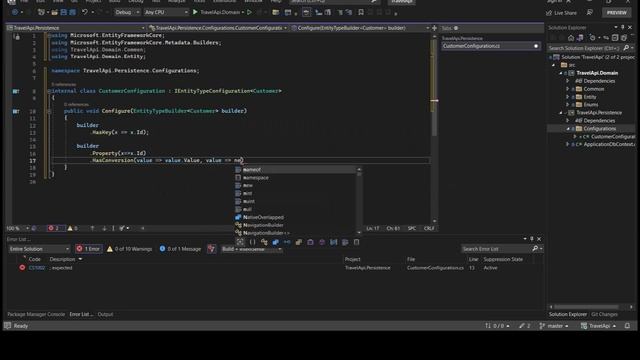Choose null from the IntelliSense list
Viewport: 640px width, 360px height.
(296, 209)
